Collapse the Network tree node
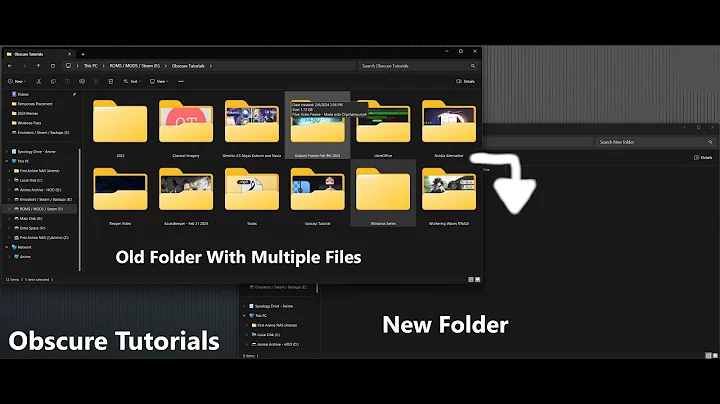This screenshot has height=404, width=720. pos(6,247)
